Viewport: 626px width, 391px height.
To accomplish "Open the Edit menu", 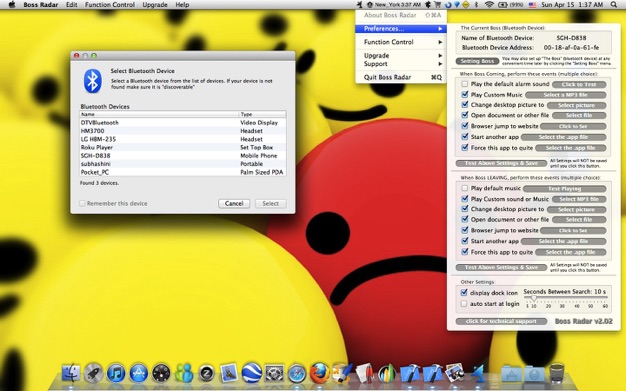I will (x=71, y=5).
